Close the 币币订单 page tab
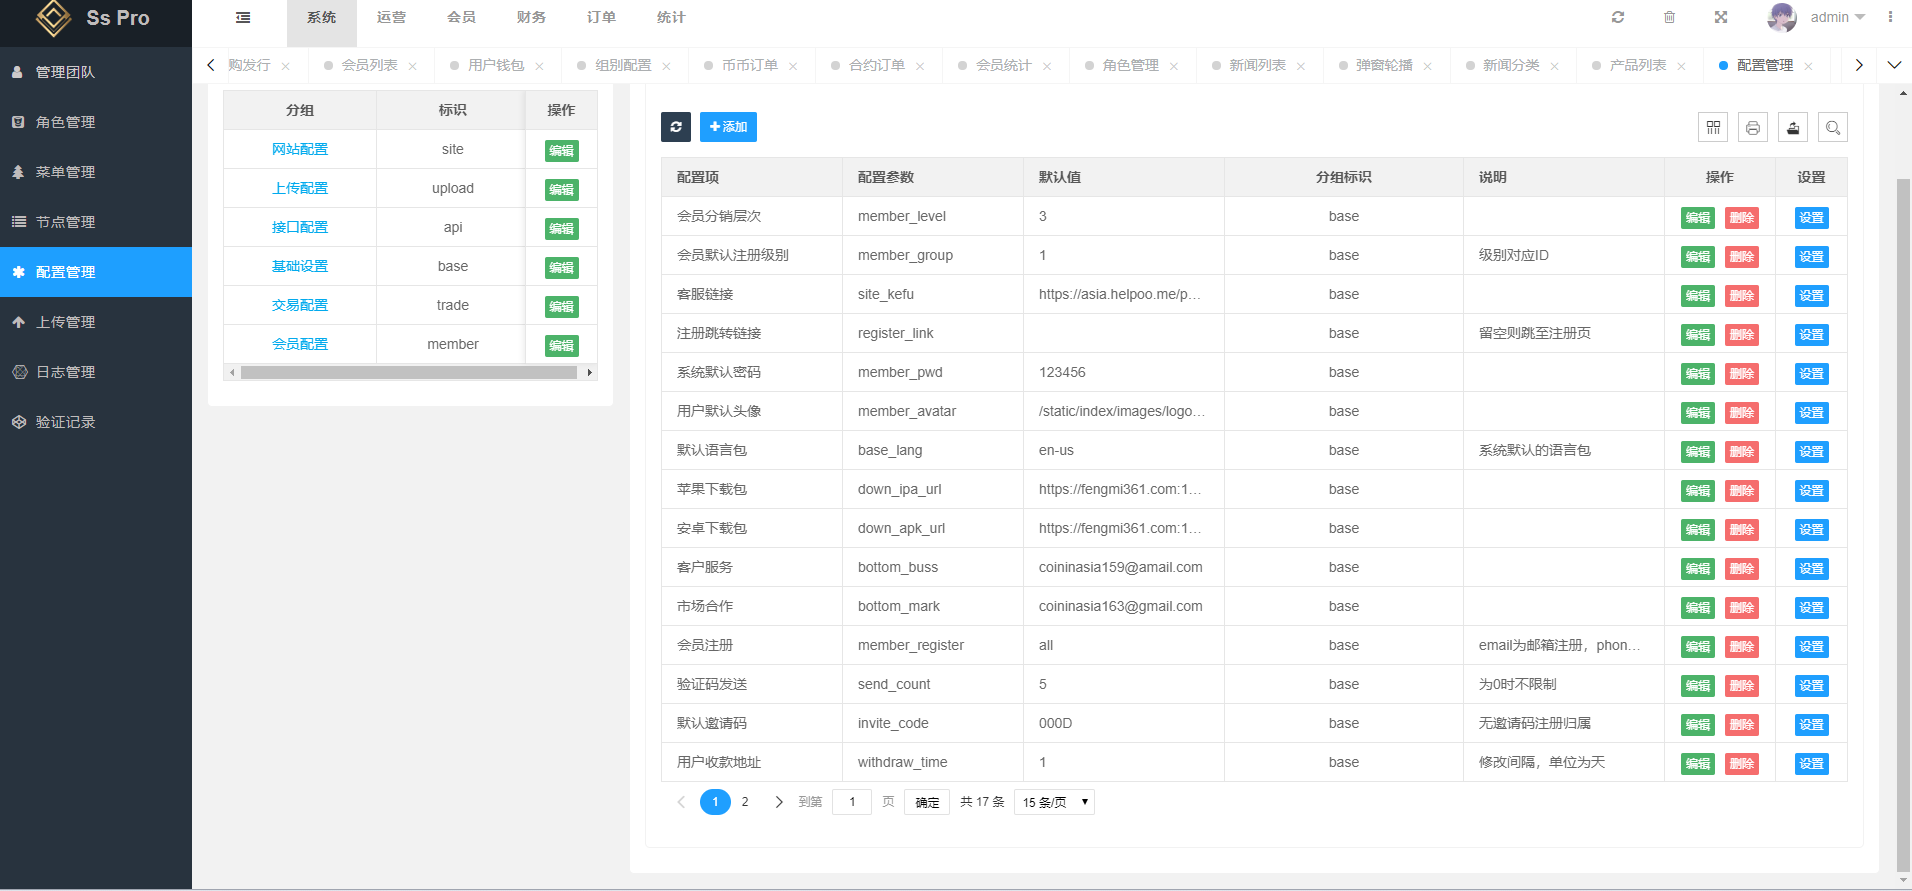This screenshot has height=891, width=1912. [x=793, y=66]
